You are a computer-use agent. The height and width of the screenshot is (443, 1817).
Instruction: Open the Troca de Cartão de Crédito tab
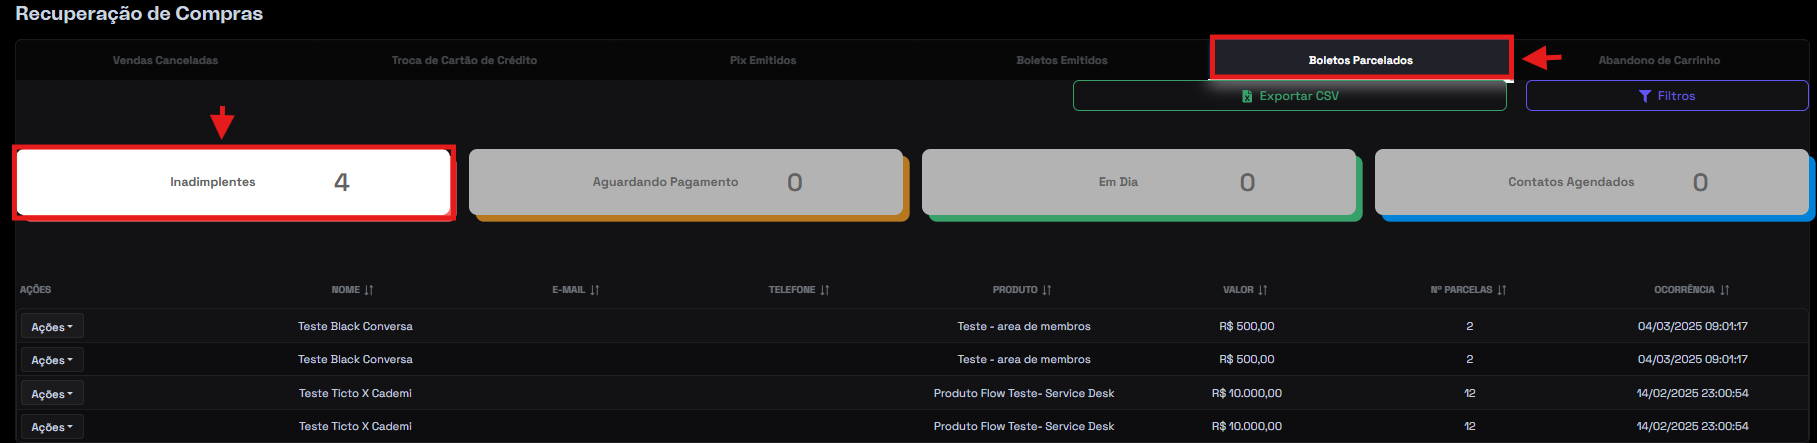point(464,60)
